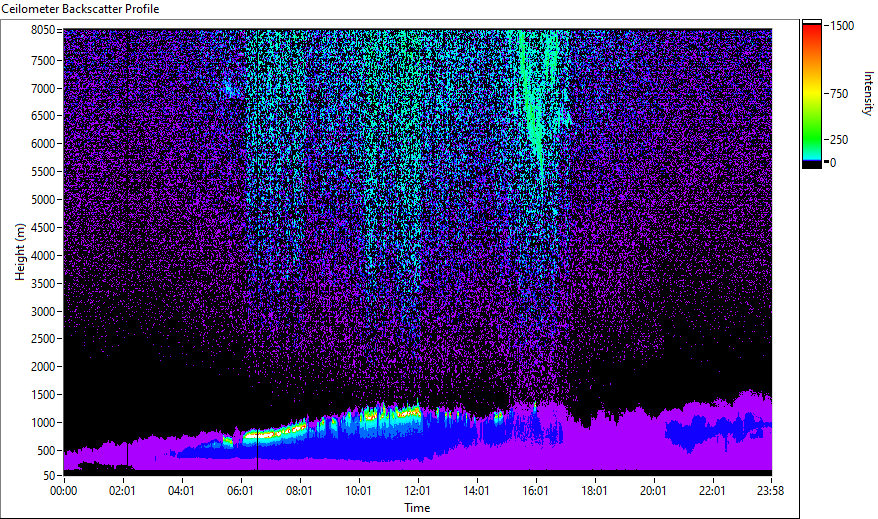This screenshot has width=878, height=519.
Task: Click the 3000 height axis value
Action: [43, 312]
